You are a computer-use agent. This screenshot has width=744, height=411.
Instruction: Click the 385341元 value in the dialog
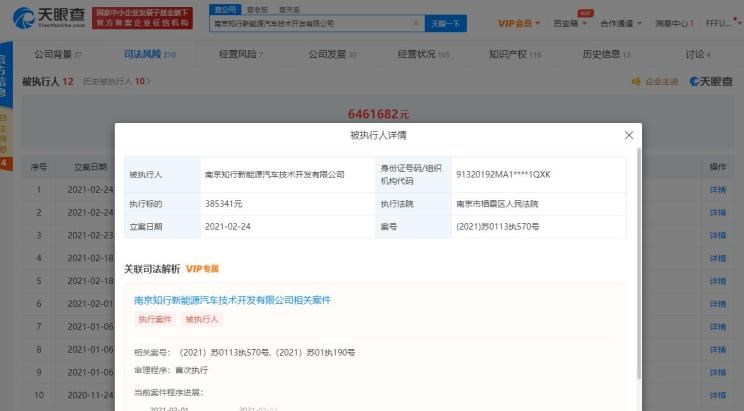pyautogui.click(x=223, y=204)
